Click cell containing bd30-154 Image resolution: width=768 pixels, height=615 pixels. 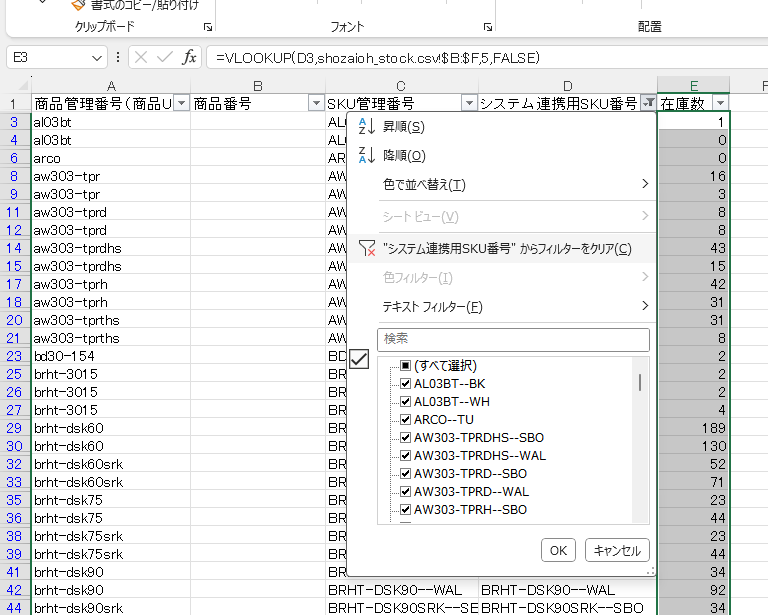click(x=111, y=356)
